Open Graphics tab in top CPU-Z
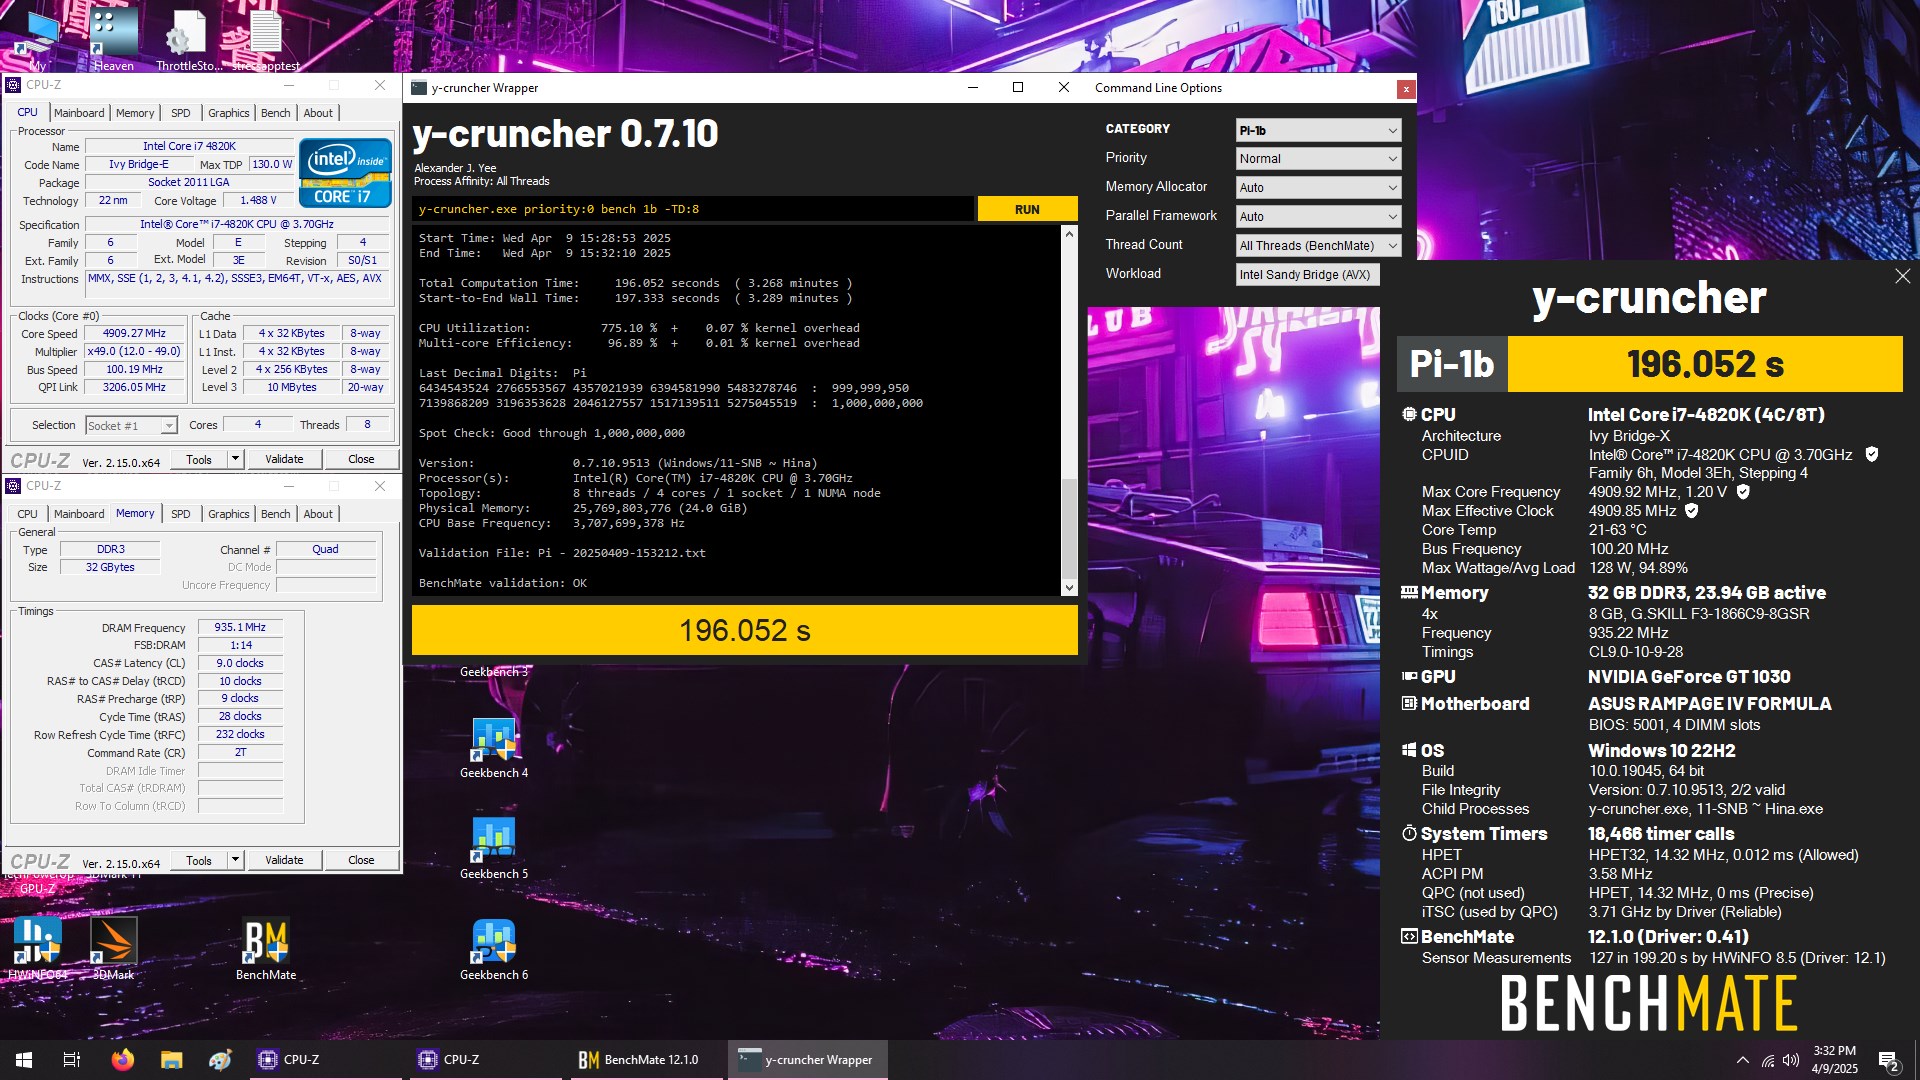 pos(229,113)
